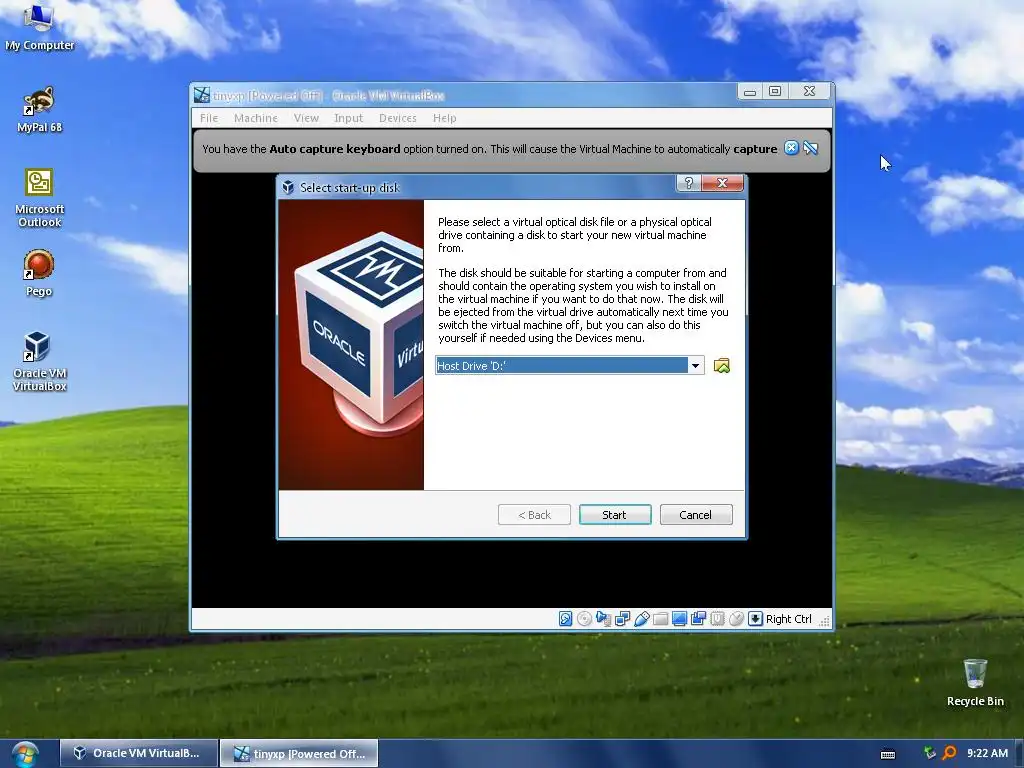Click the USB devices status icon
The image size is (1024, 768).
point(641,618)
